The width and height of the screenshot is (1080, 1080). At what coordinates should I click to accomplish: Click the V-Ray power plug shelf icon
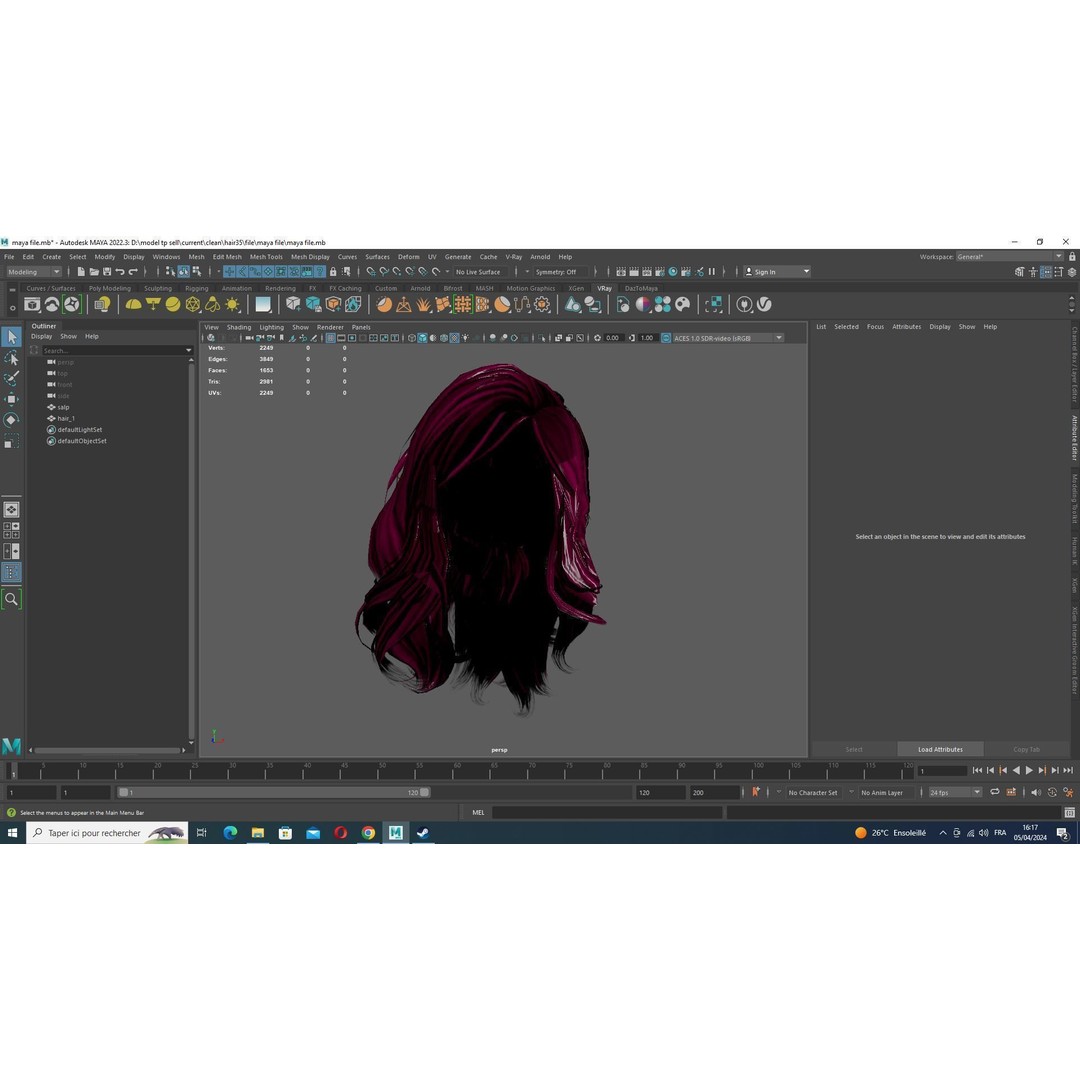pos(744,304)
